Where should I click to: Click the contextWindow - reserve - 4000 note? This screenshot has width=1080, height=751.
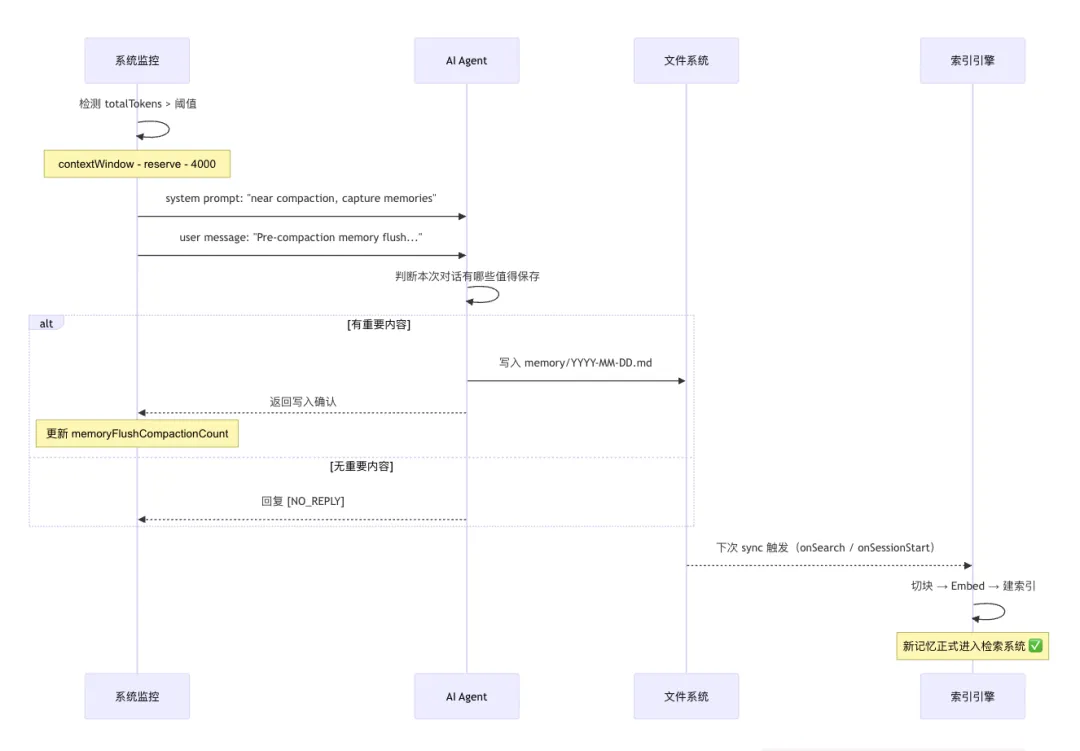pyautogui.click(x=137, y=164)
